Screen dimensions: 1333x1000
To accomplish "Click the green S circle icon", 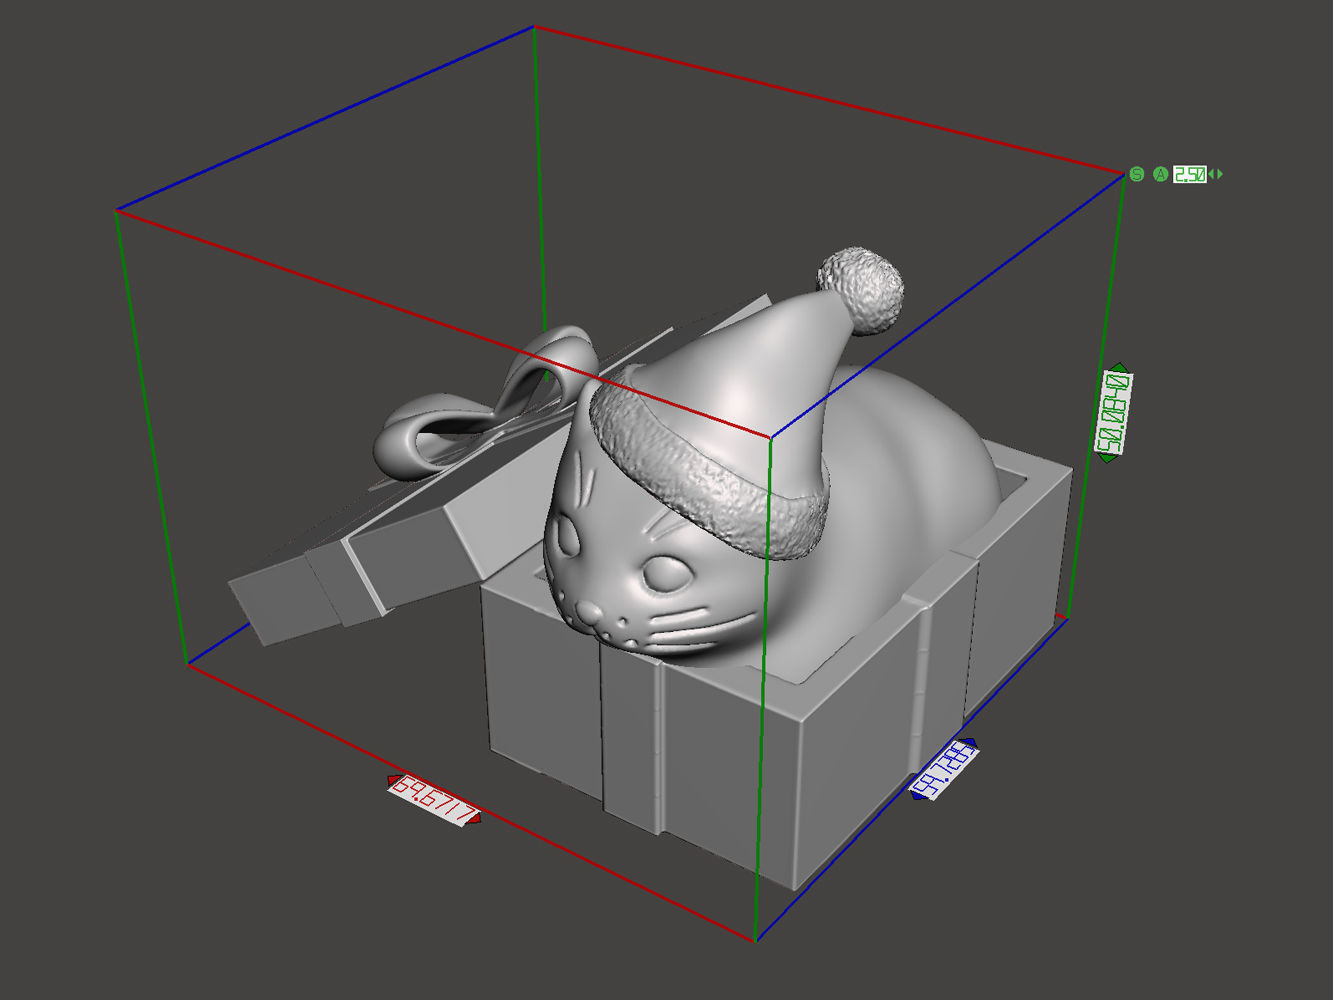I will (x=1137, y=174).
